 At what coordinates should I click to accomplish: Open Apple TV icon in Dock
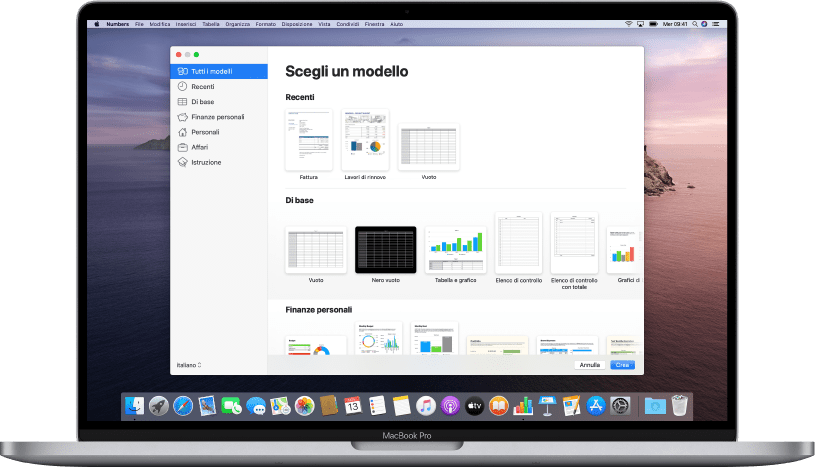(x=474, y=405)
